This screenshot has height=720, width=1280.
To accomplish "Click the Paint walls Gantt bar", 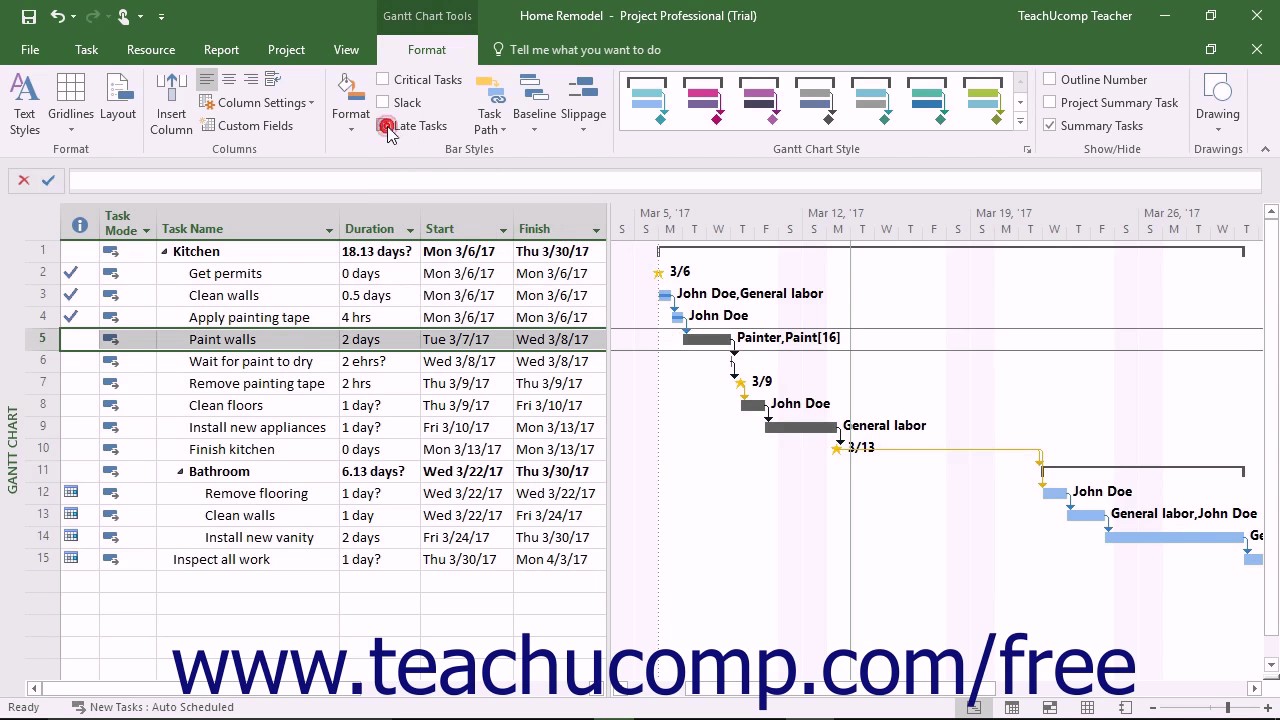I will pyautogui.click(x=707, y=339).
